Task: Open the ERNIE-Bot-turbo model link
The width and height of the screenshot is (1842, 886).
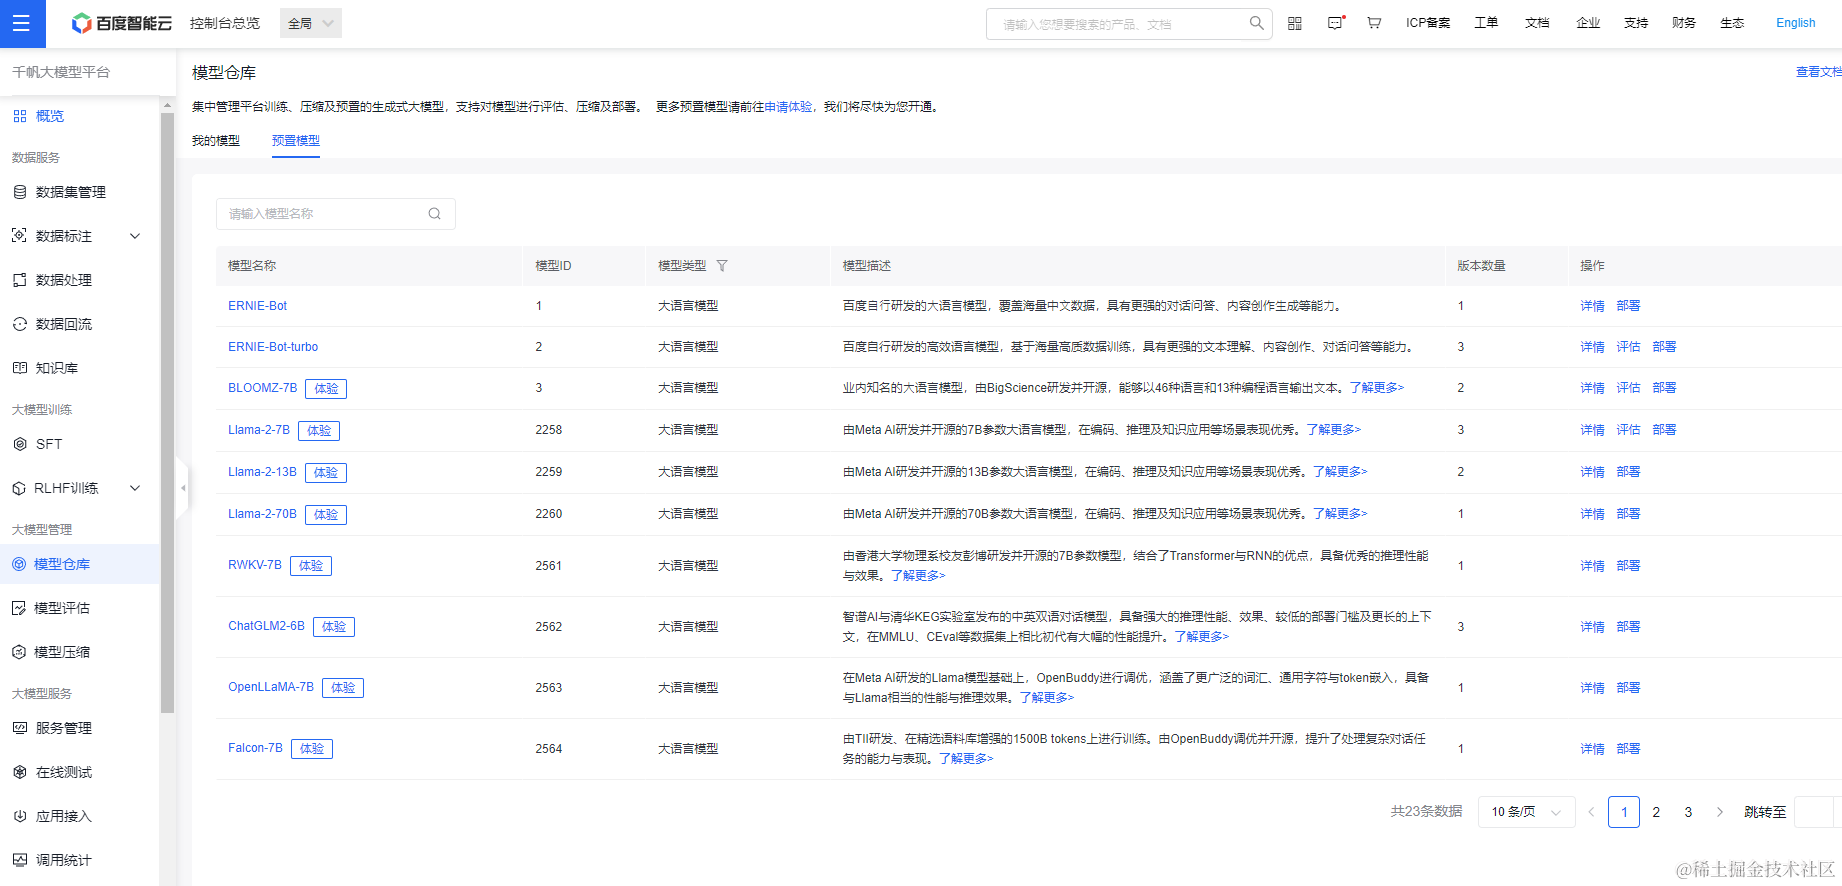Action: pos(273,347)
